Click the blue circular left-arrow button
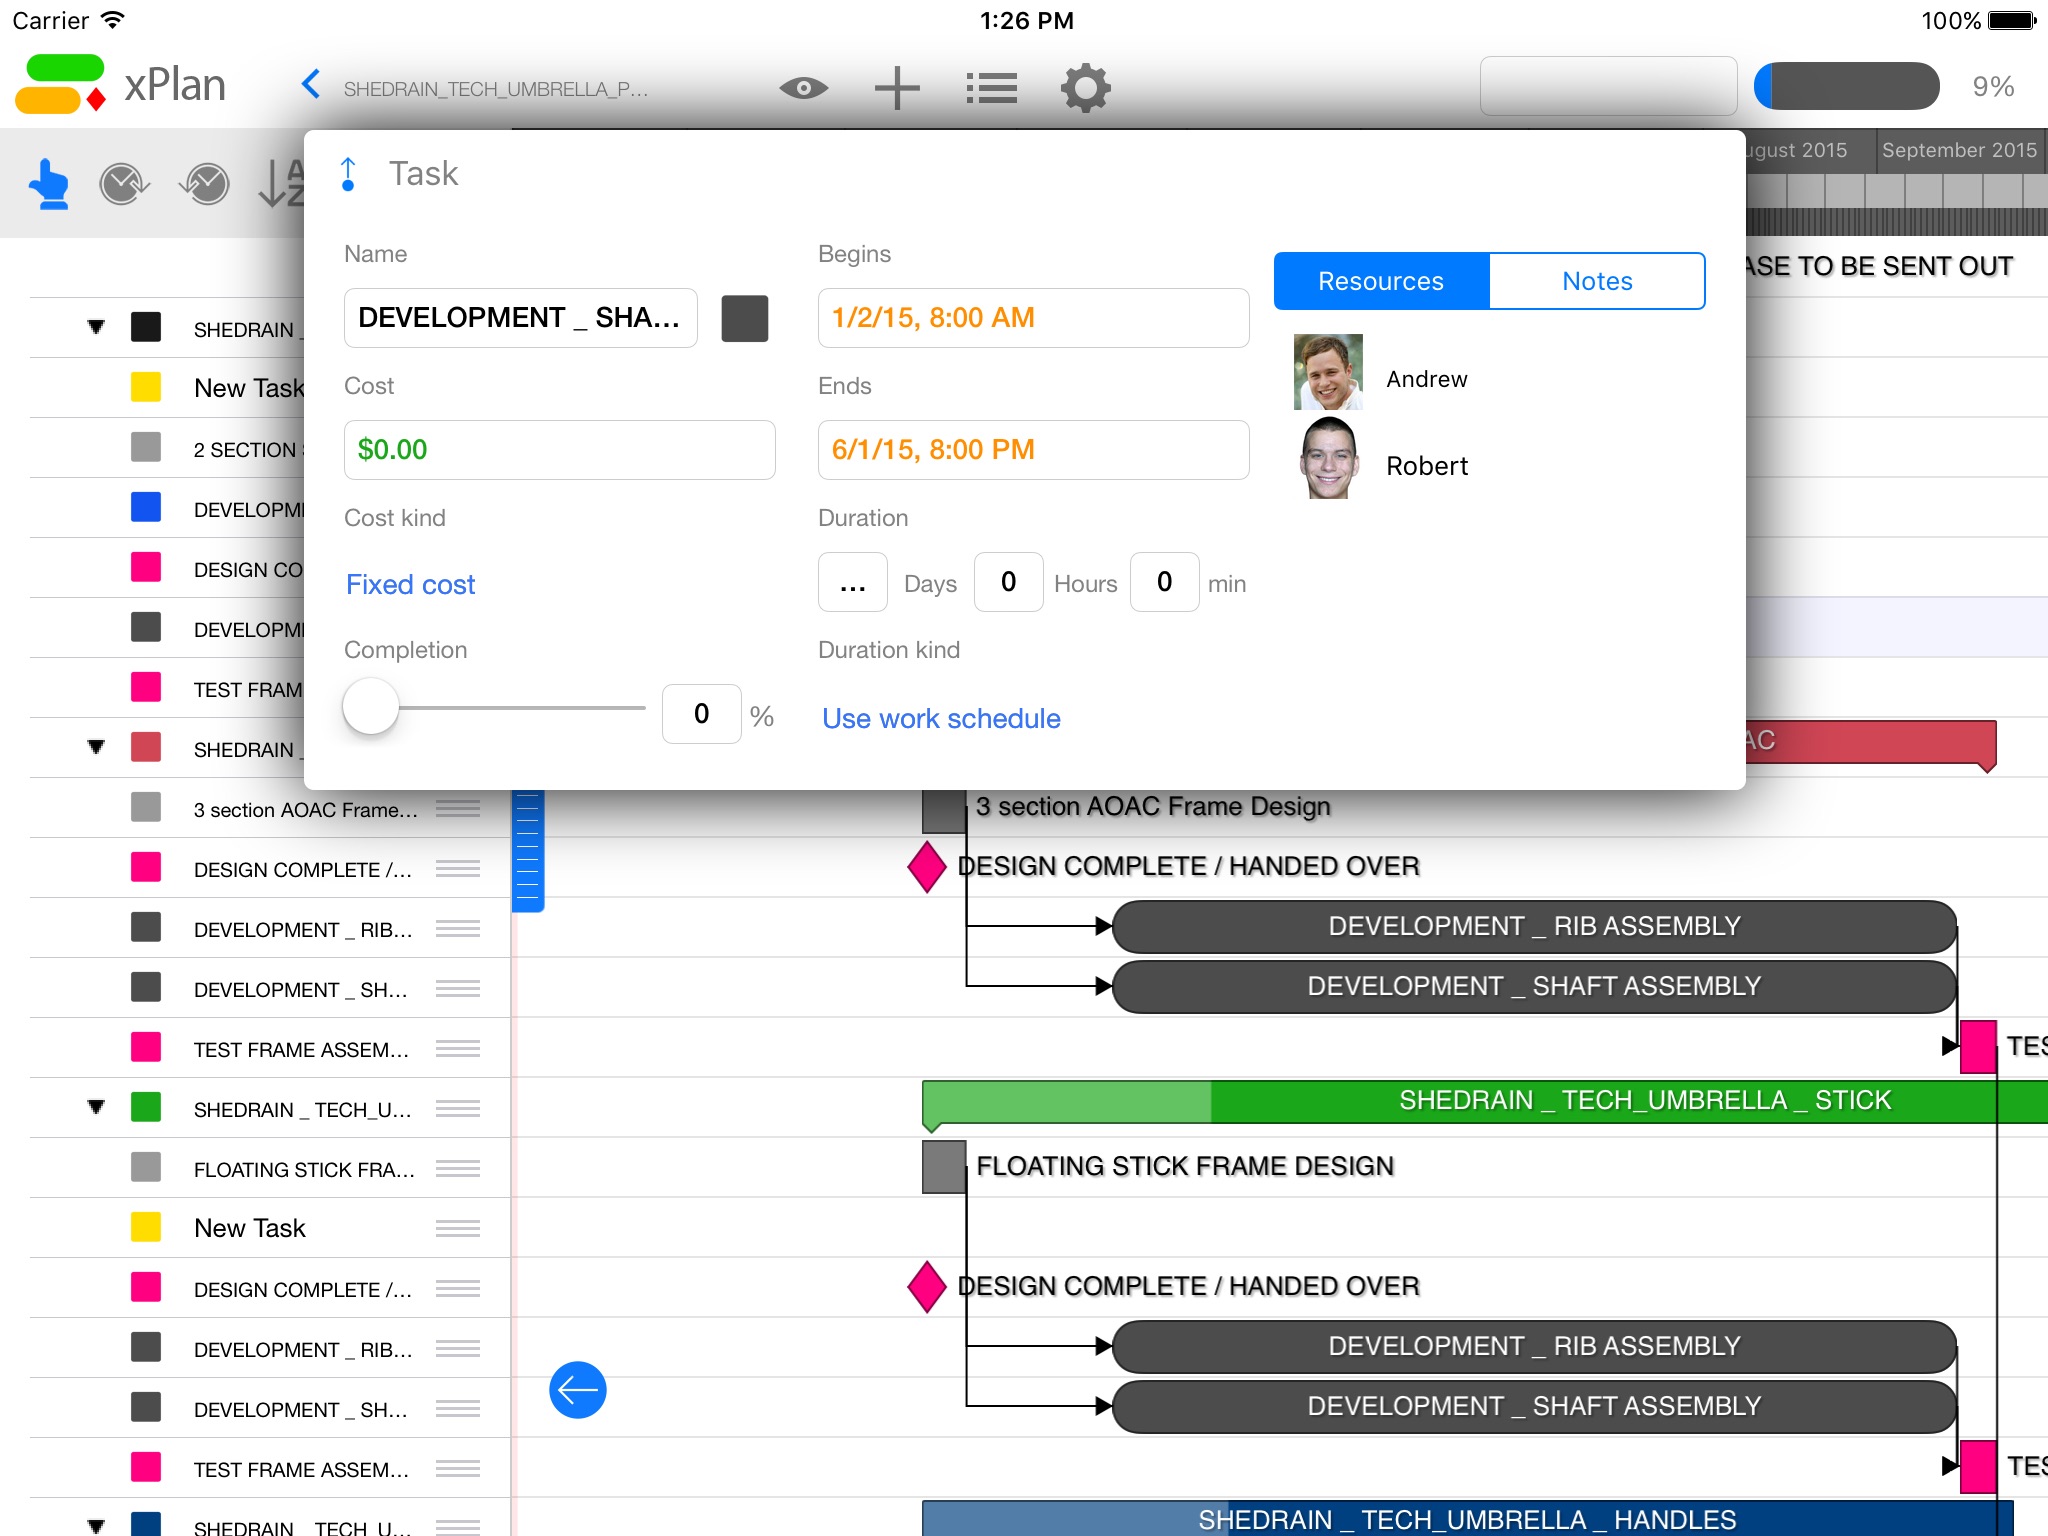 pos(578,1390)
